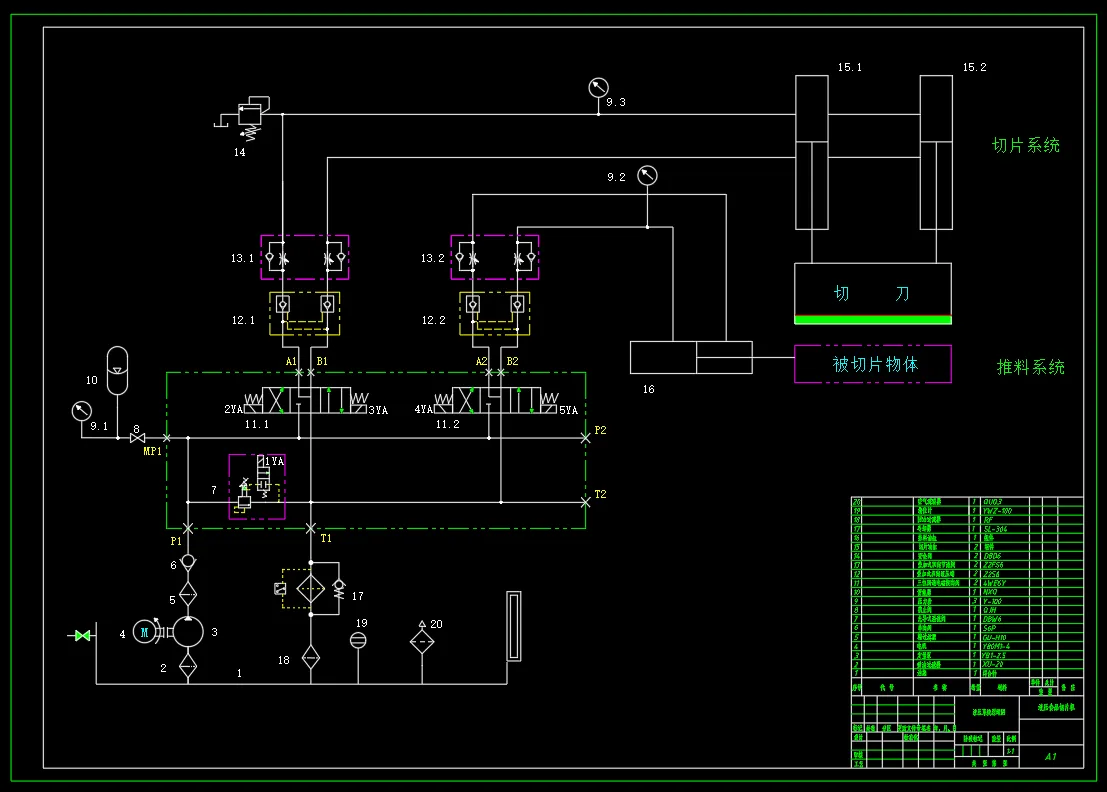Click the green cutter blade bar
Viewport: 1107px width, 792px height.
click(873, 320)
